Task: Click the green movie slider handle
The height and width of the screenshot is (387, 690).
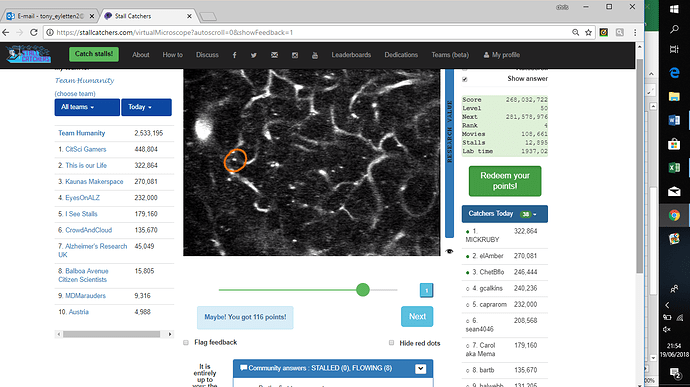Action: [363, 290]
